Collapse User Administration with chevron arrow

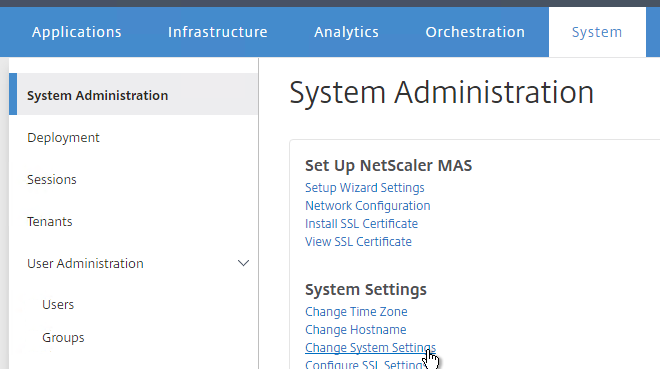click(x=243, y=263)
